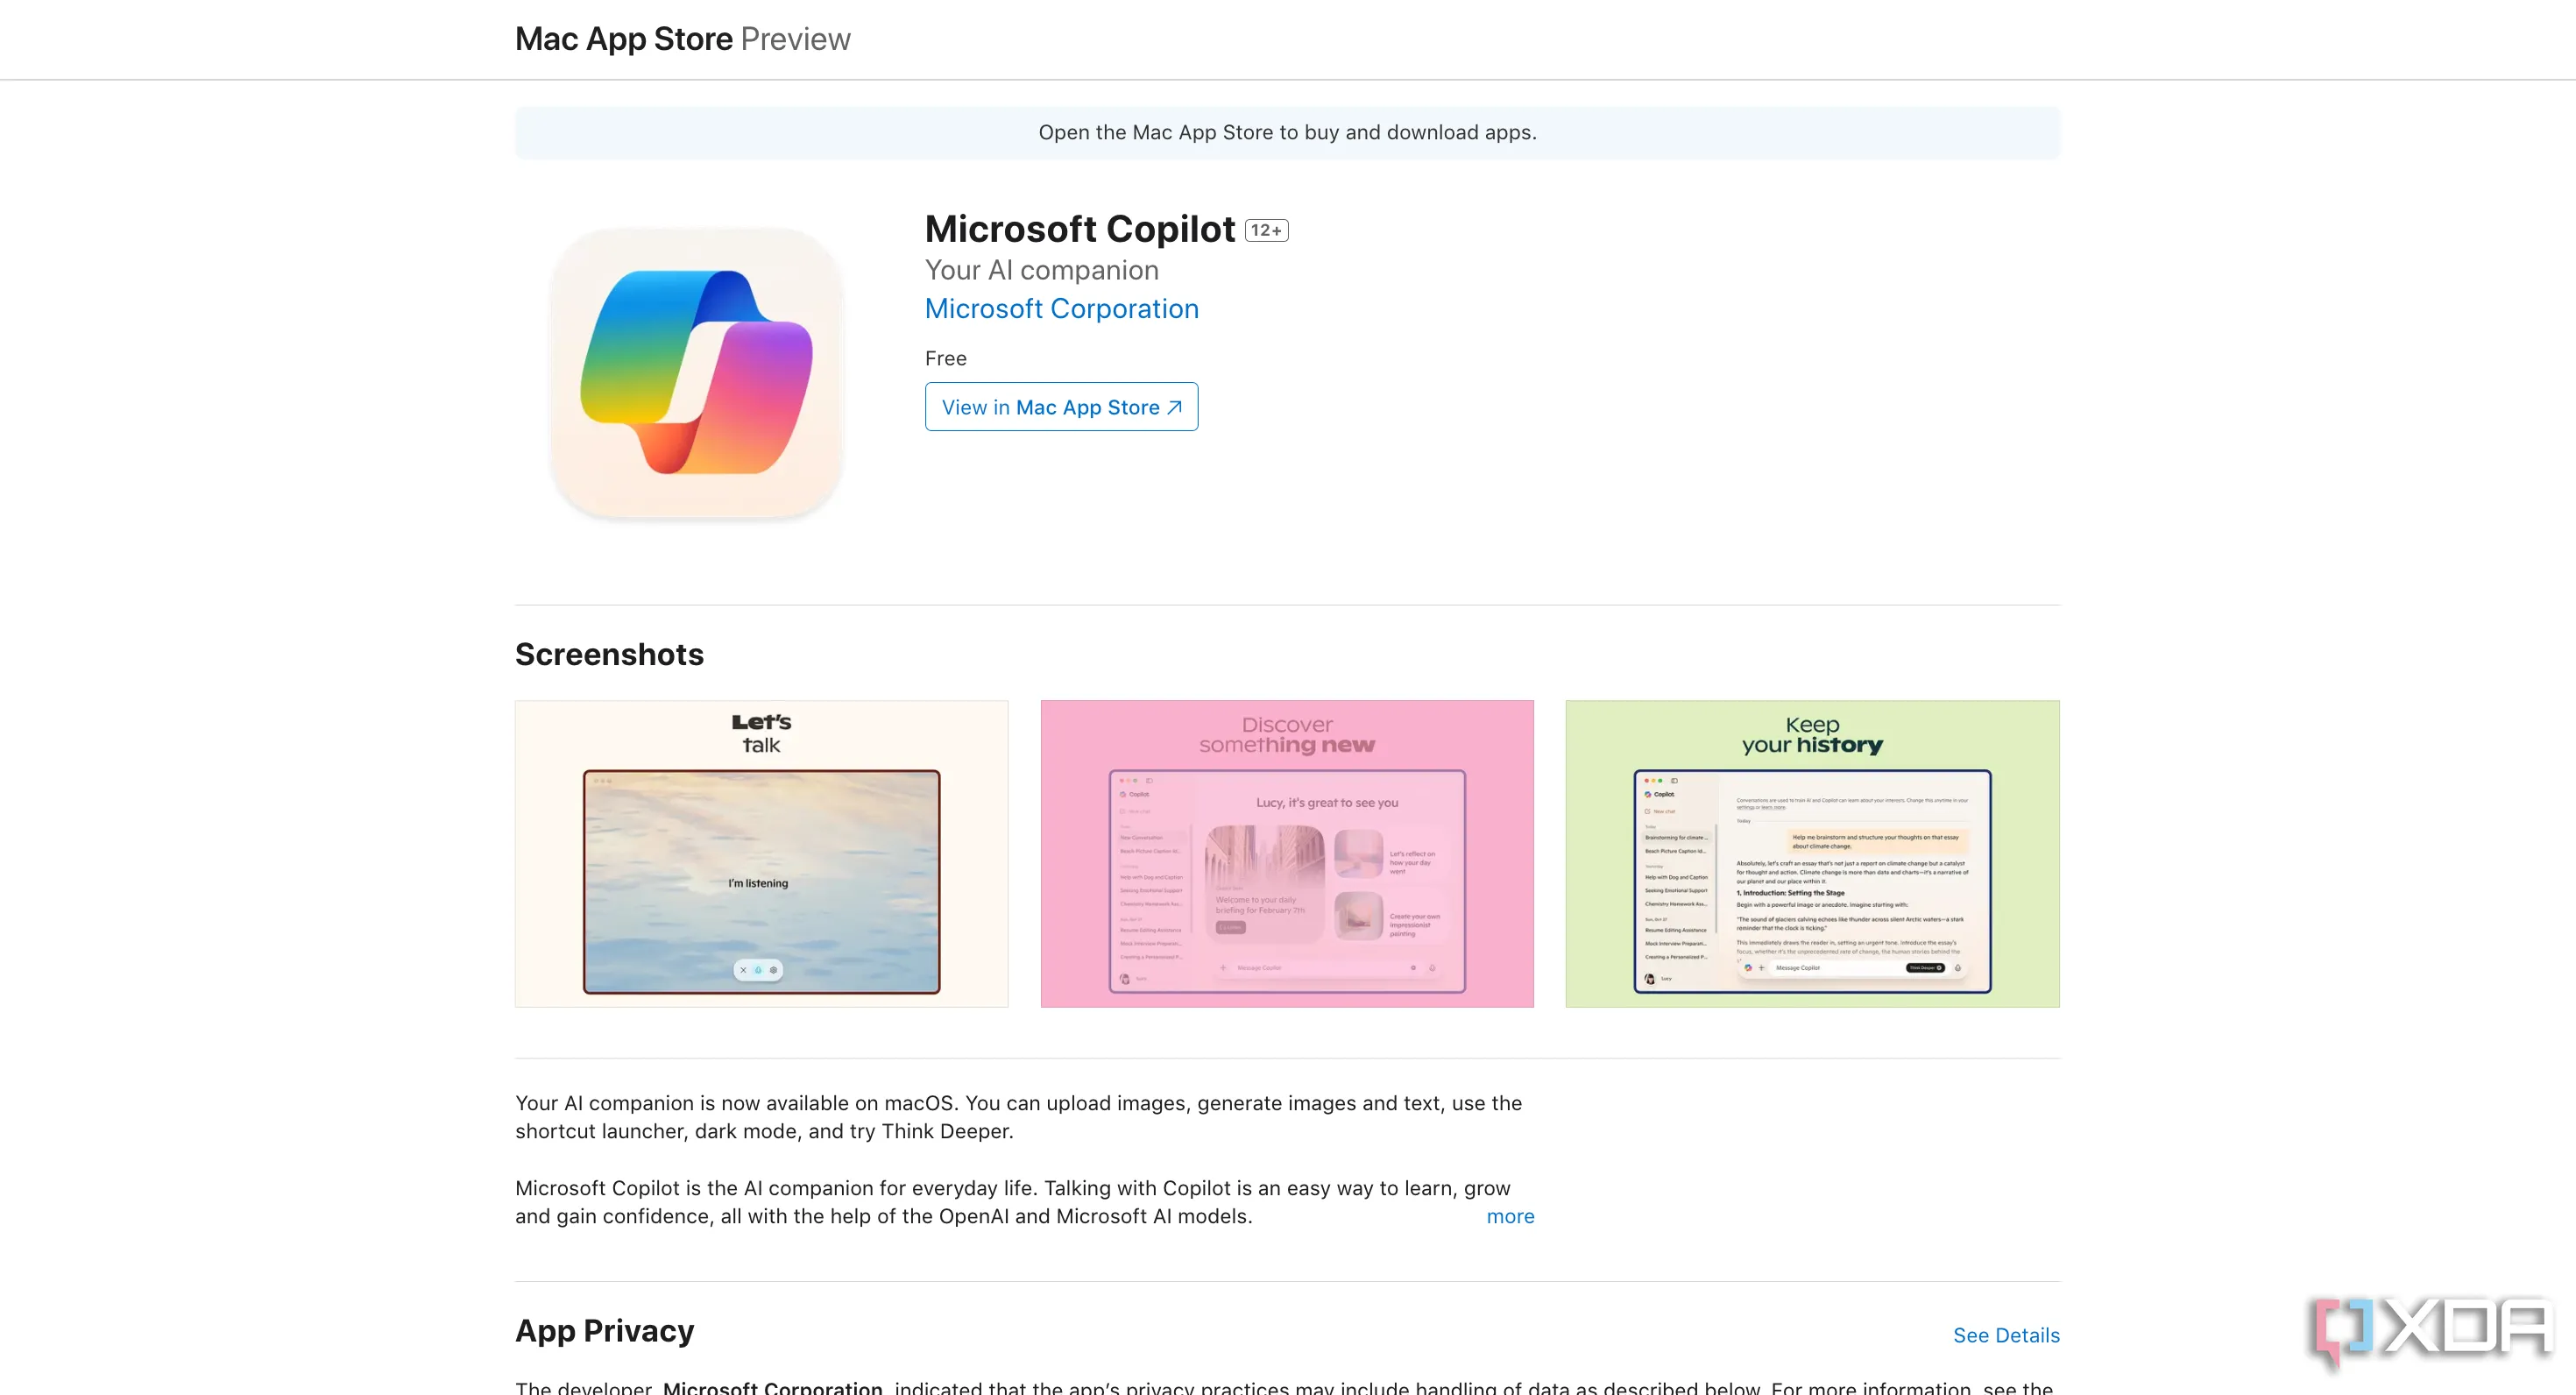
Task: Open the Keep your history screenshot
Action: coord(1812,854)
